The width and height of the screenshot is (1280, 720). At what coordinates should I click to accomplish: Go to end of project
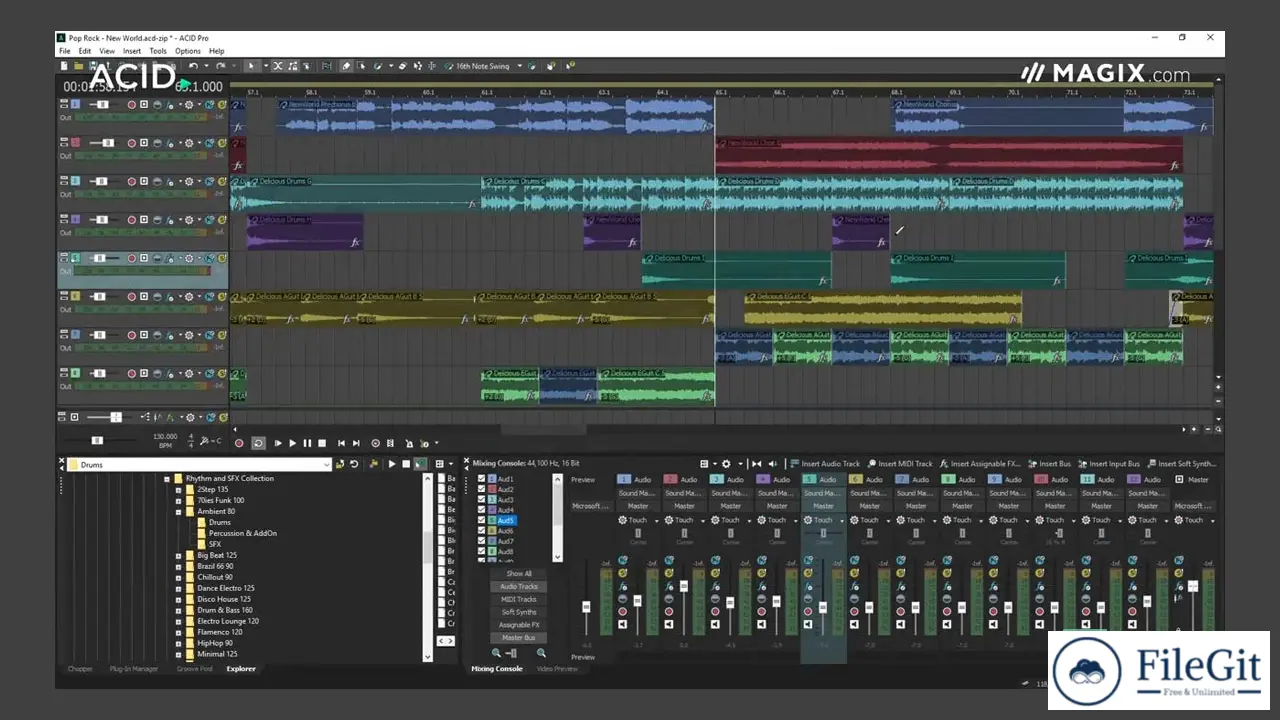tap(356, 443)
